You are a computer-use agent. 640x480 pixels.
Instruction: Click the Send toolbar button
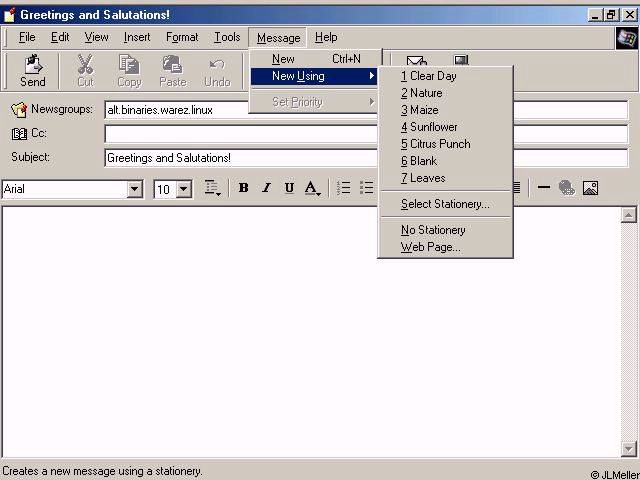33,71
